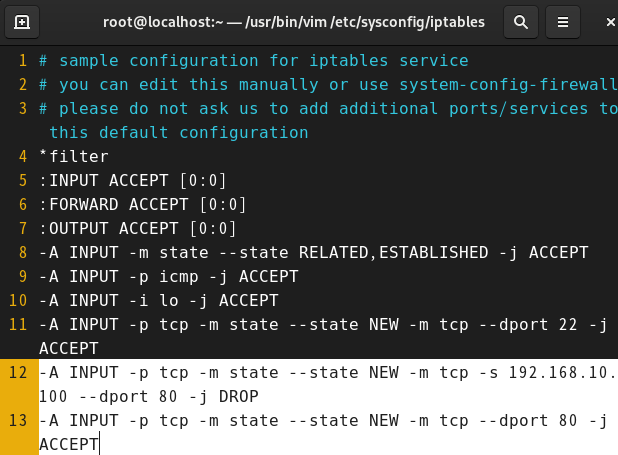
Task: Open terminal search
Action: [521, 22]
